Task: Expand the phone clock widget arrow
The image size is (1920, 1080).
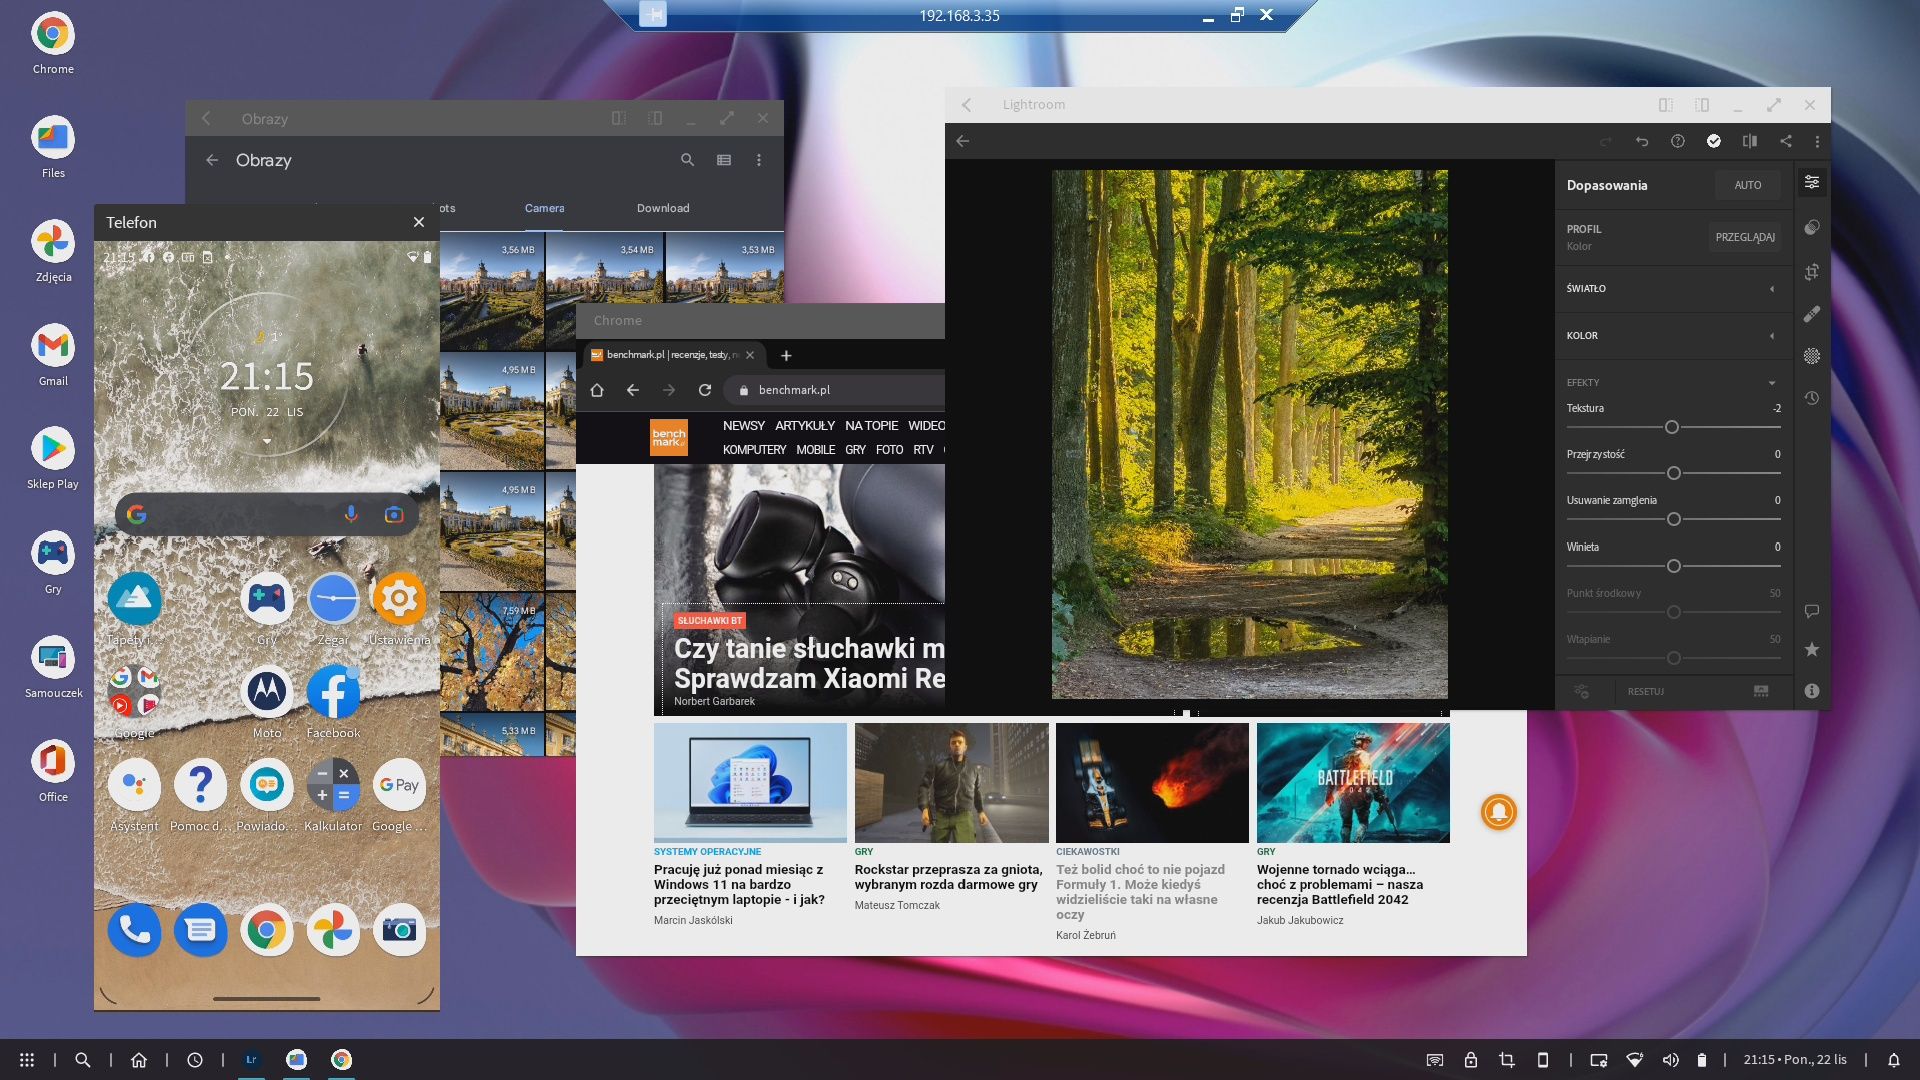Action: 267,441
